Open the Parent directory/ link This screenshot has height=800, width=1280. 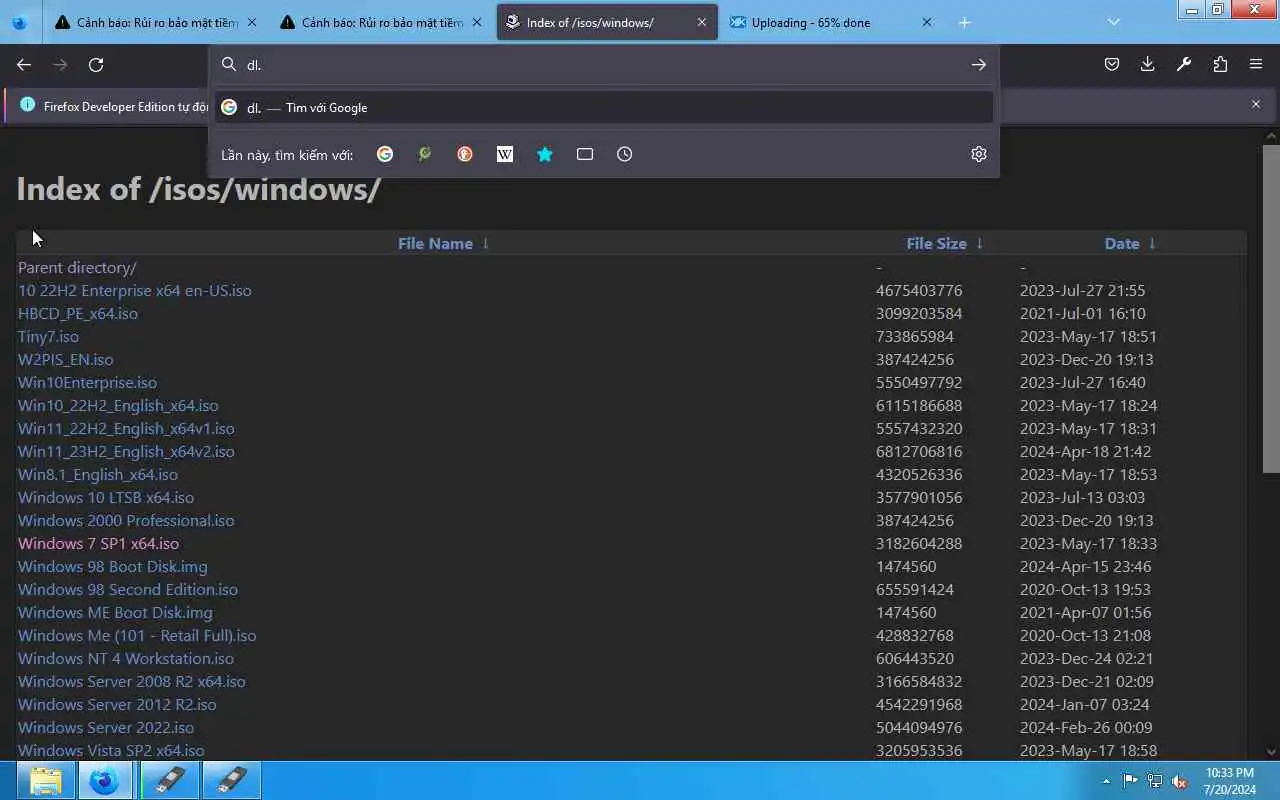(x=77, y=268)
